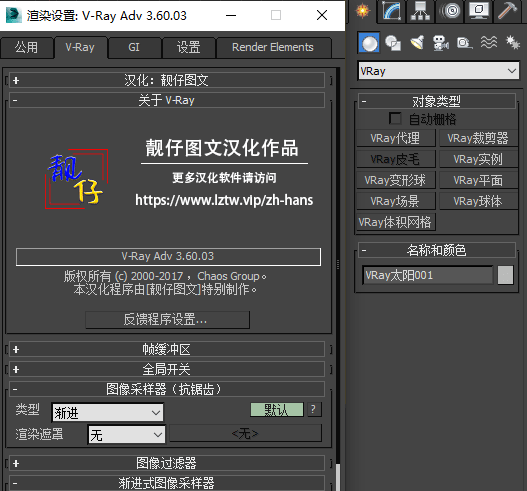
Task: Open the Utilities panel hammer icon
Action: point(507,11)
